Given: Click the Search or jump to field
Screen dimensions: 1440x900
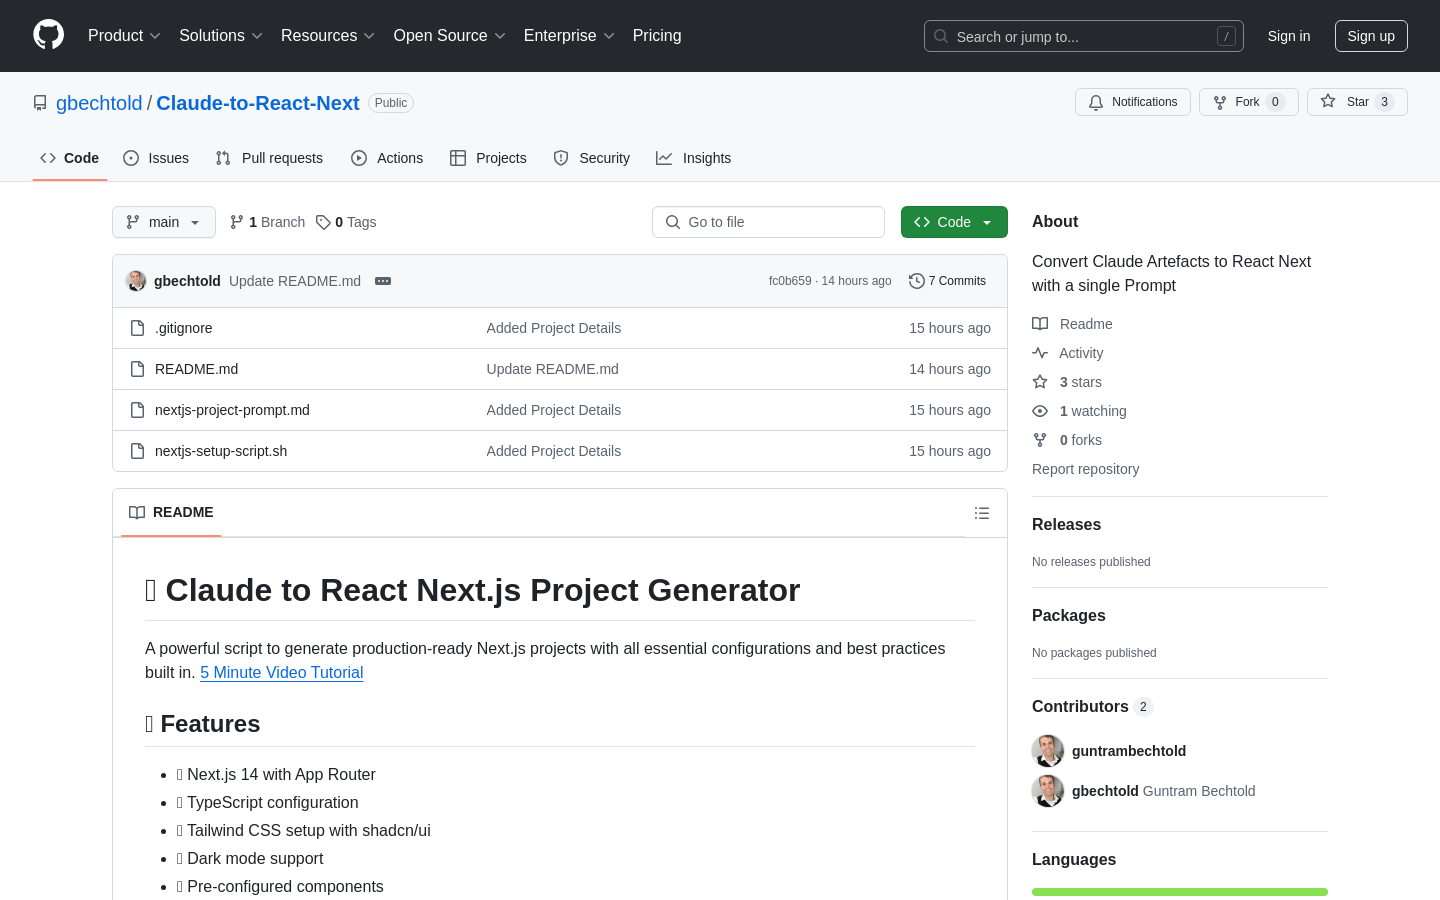Looking at the screenshot, I should pos(1084,36).
